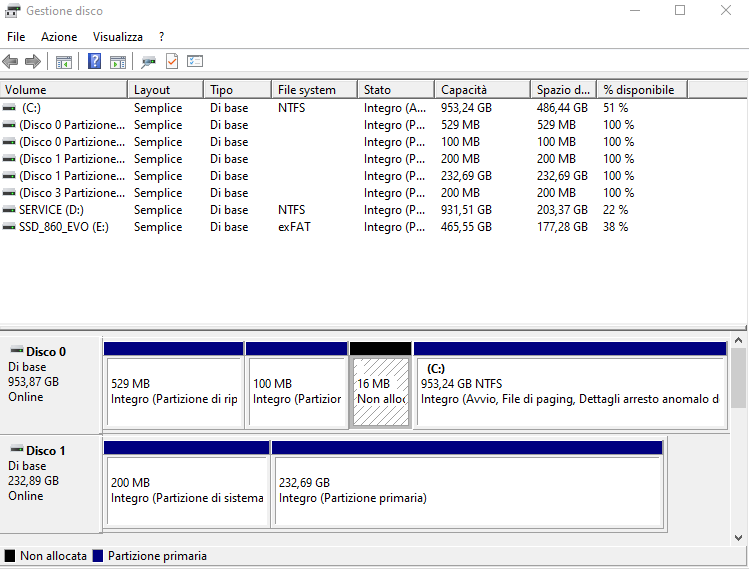The width and height of the screenshot is (749, 569).
Task: Click the 465,55 GB capacity cell
Action: [x=466, y=227]
